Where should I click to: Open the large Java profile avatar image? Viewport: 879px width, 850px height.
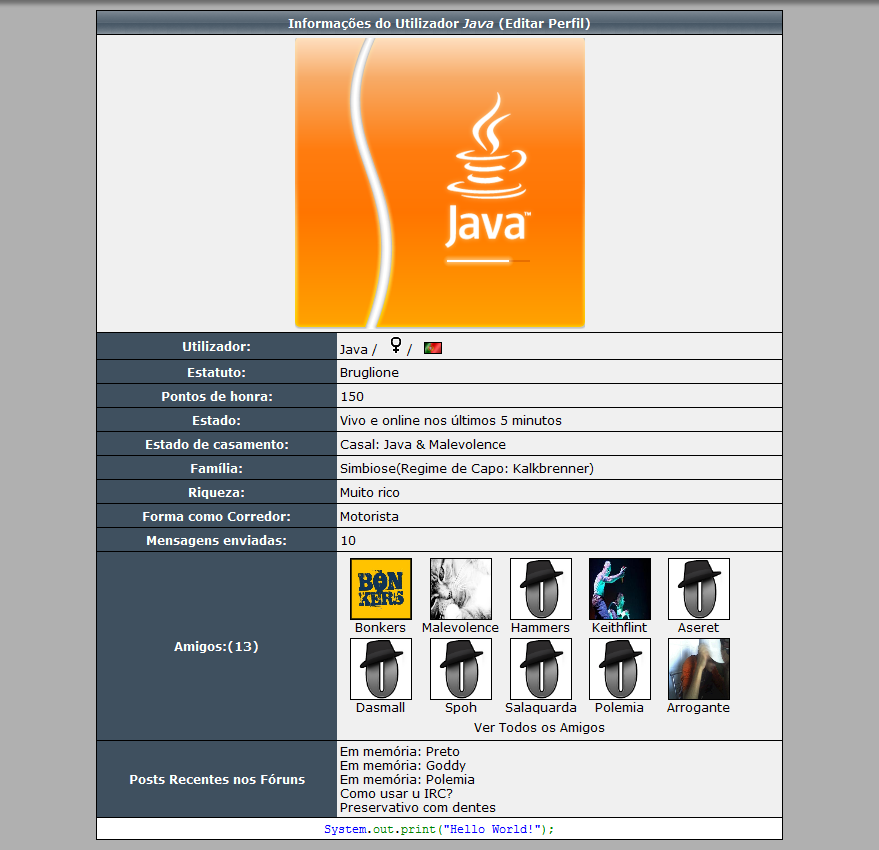(440, 183)
